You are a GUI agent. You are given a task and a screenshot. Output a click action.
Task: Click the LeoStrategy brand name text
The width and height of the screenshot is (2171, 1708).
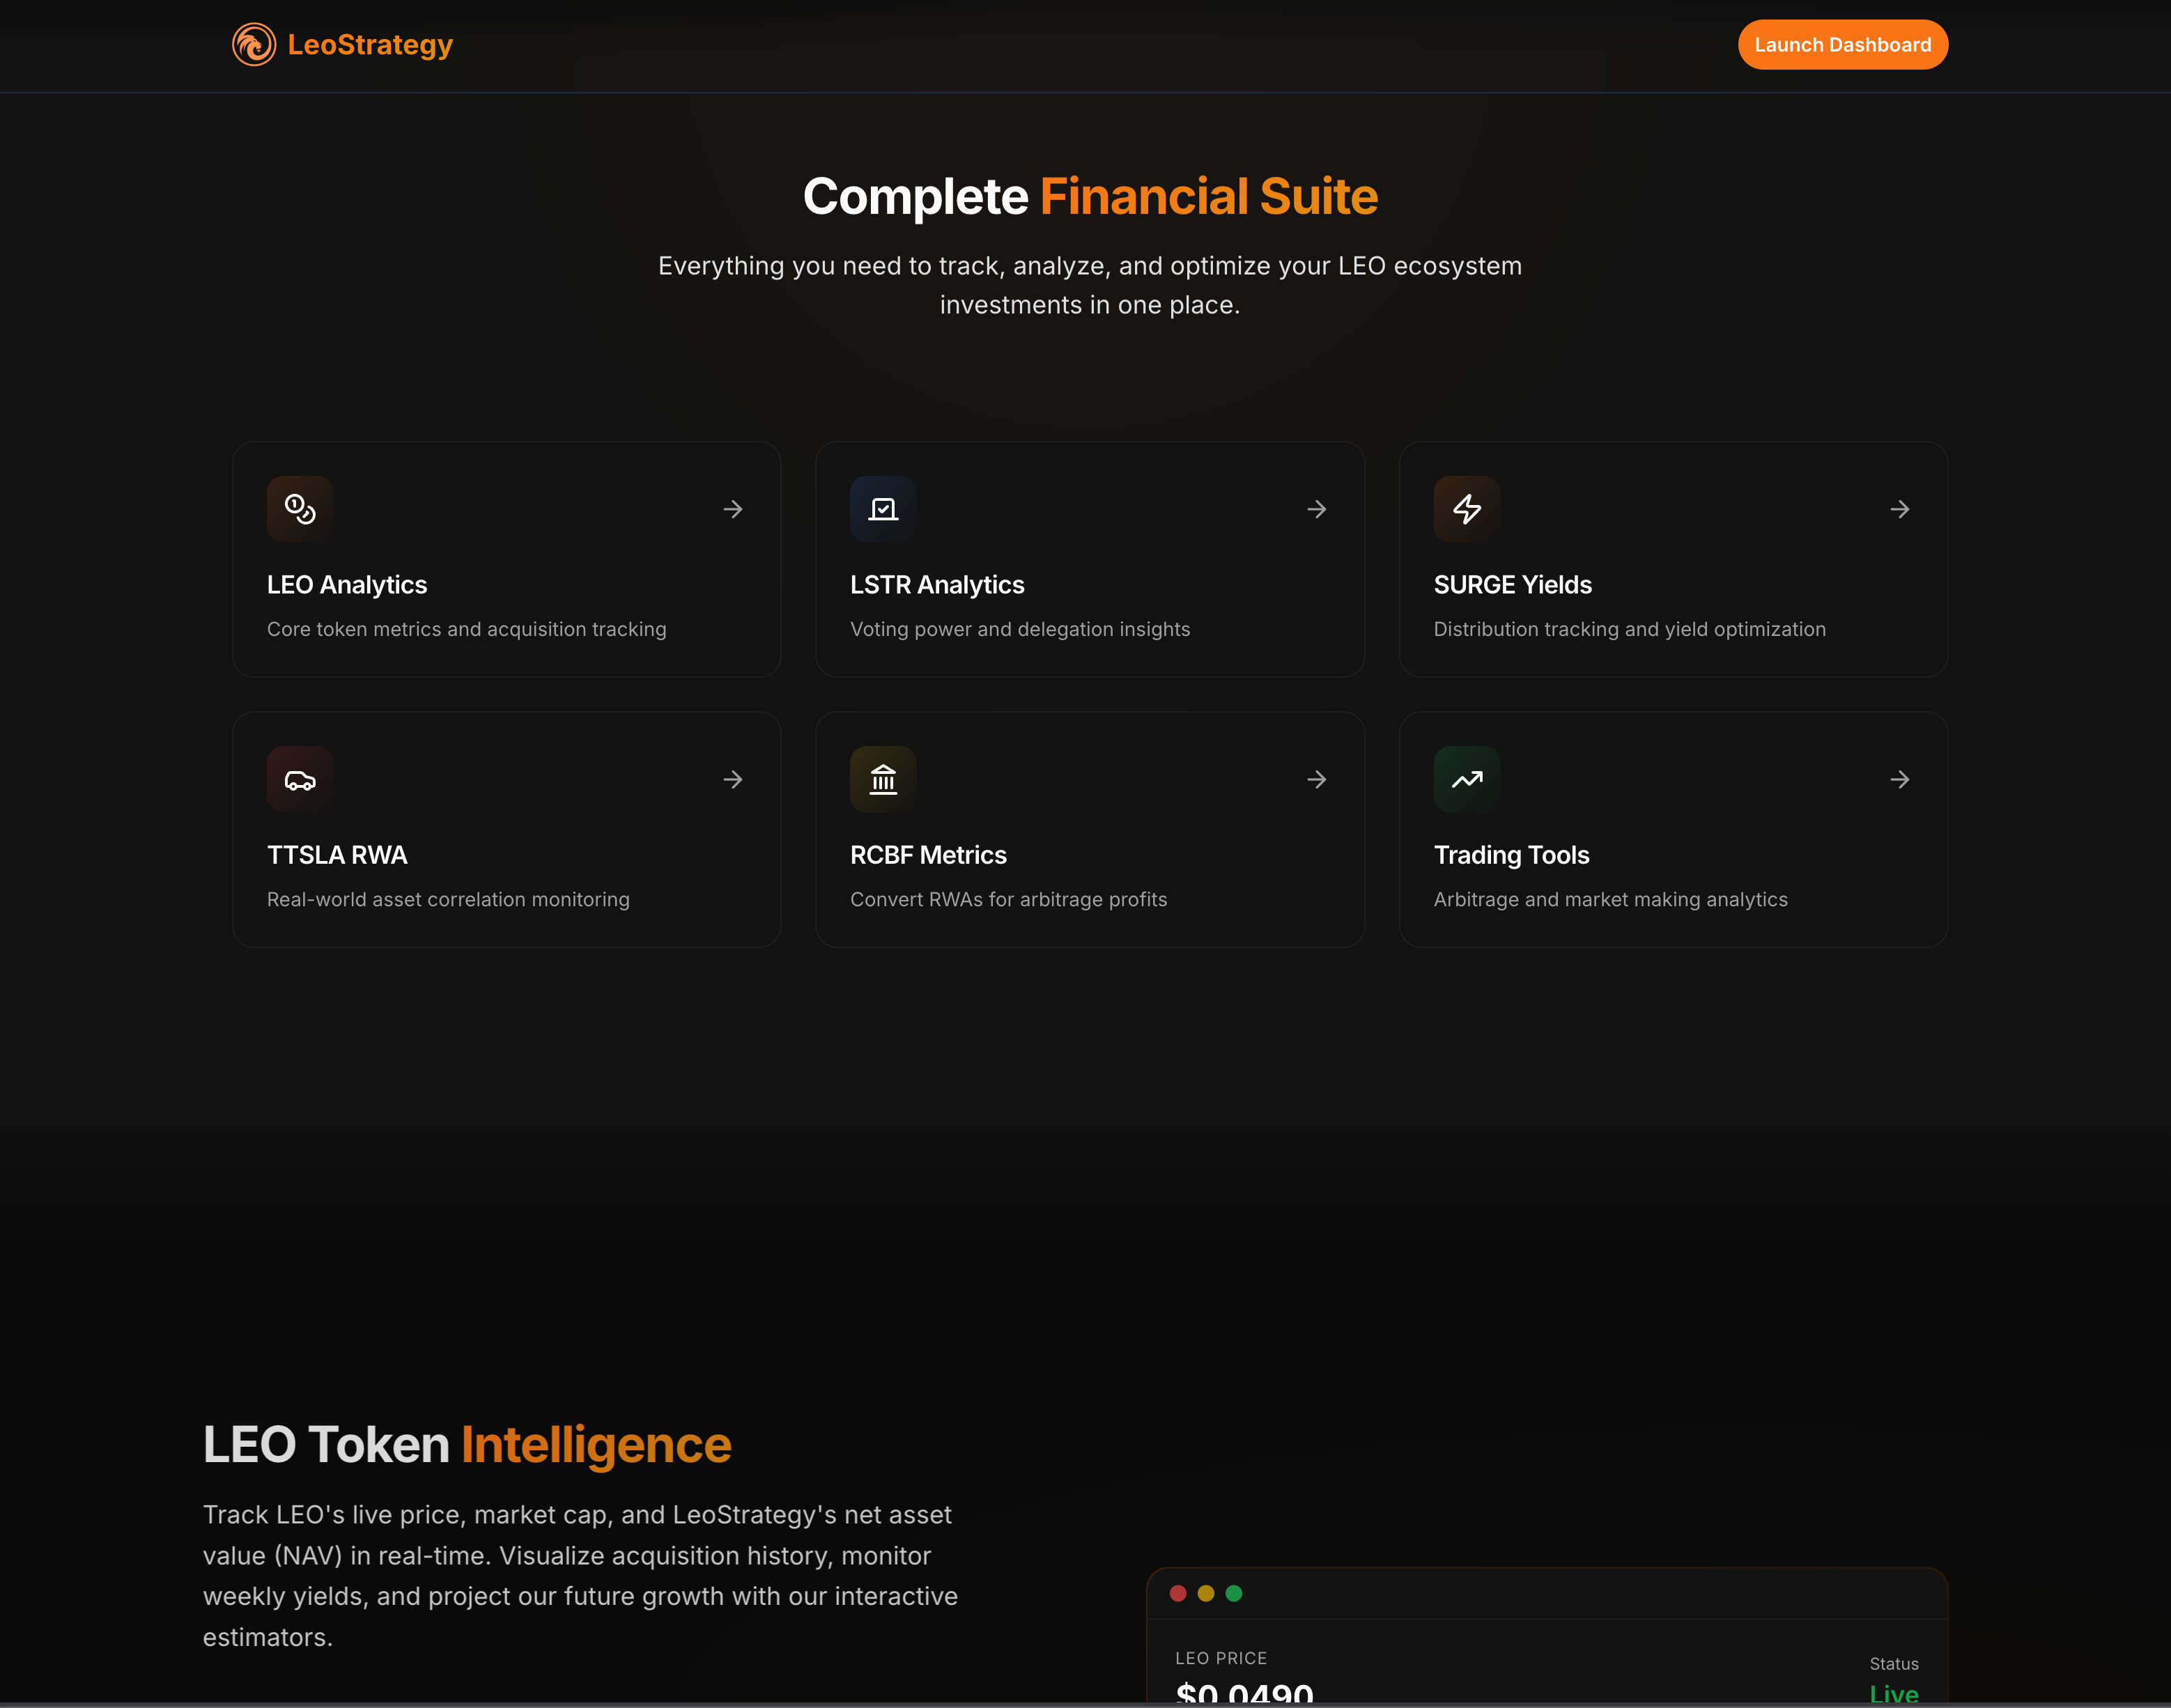coord(370,45)
